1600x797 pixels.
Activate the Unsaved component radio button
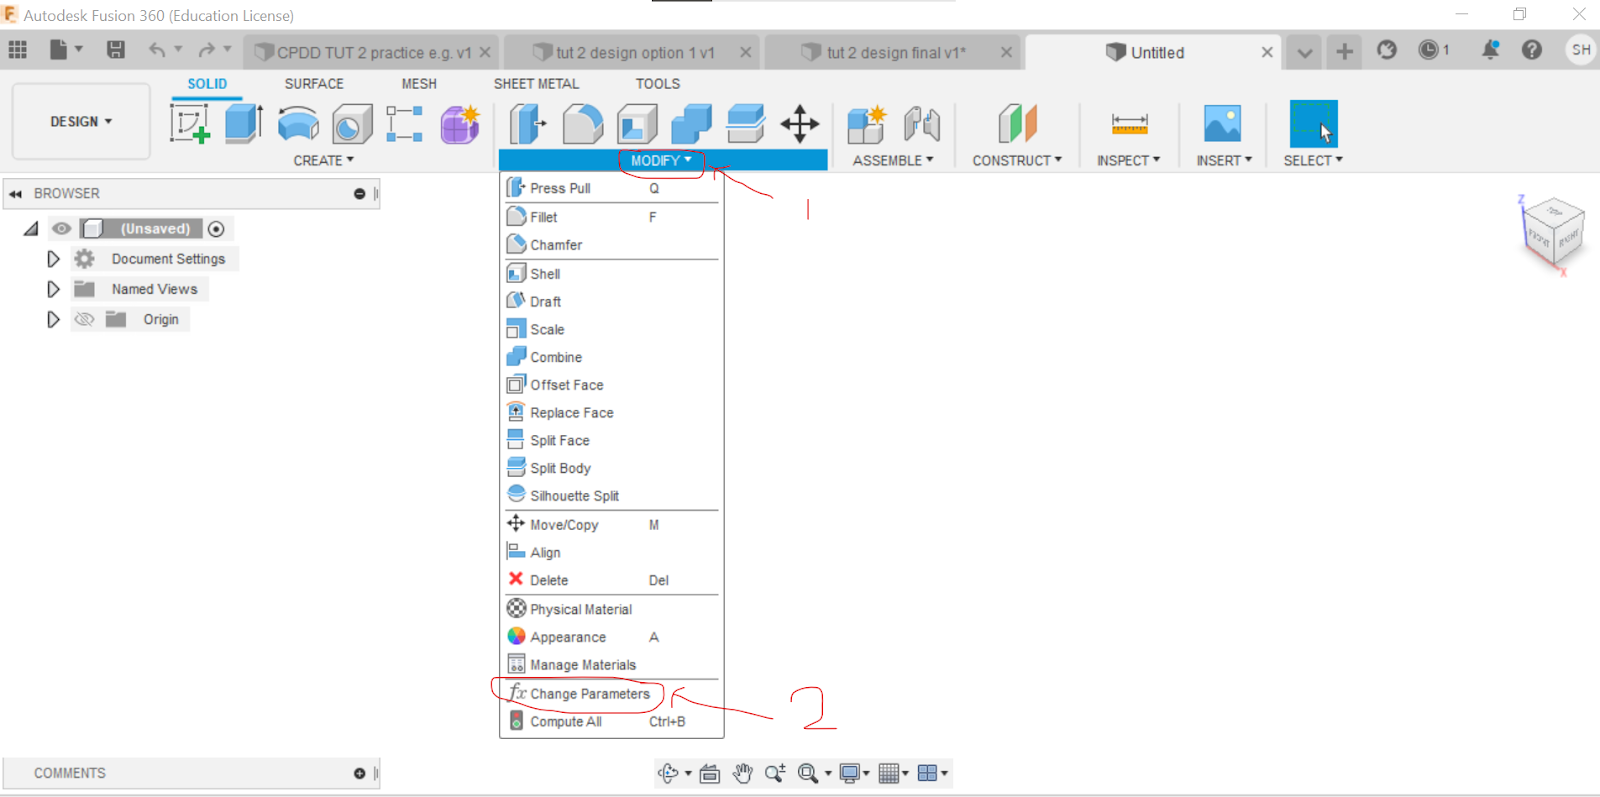click(x=216, y=229)
